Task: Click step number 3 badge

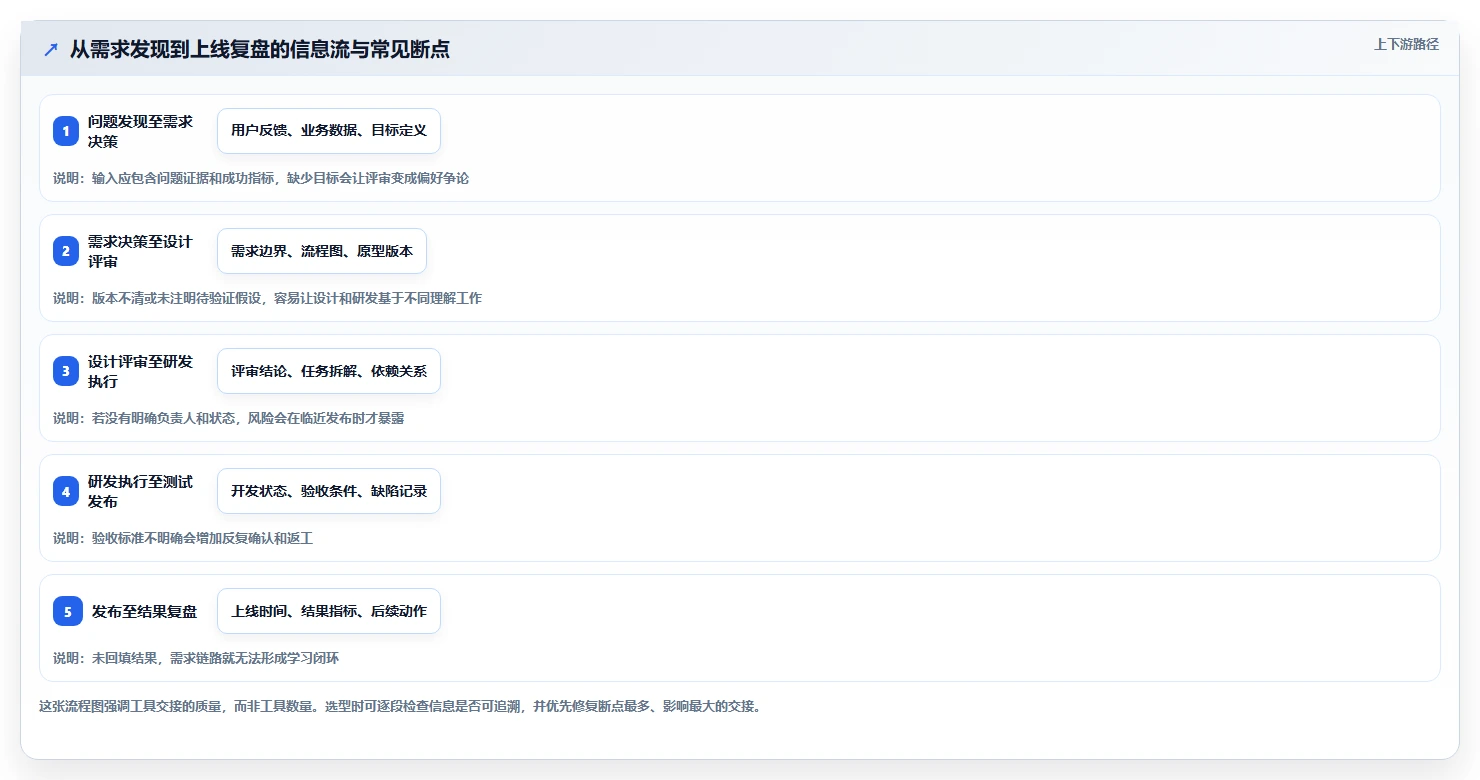Action: 66,371
